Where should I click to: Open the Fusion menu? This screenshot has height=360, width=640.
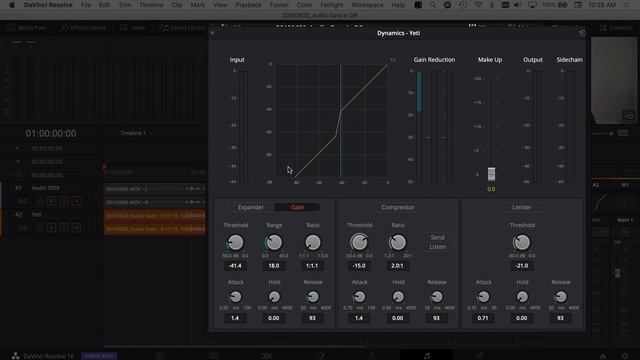point(279,5)
